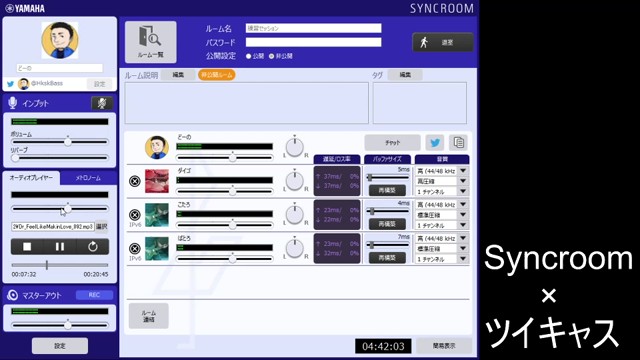Remove user ダイゴ with the X icon
The width and height of the screenshot is (640, 360).
coord(135,181)
